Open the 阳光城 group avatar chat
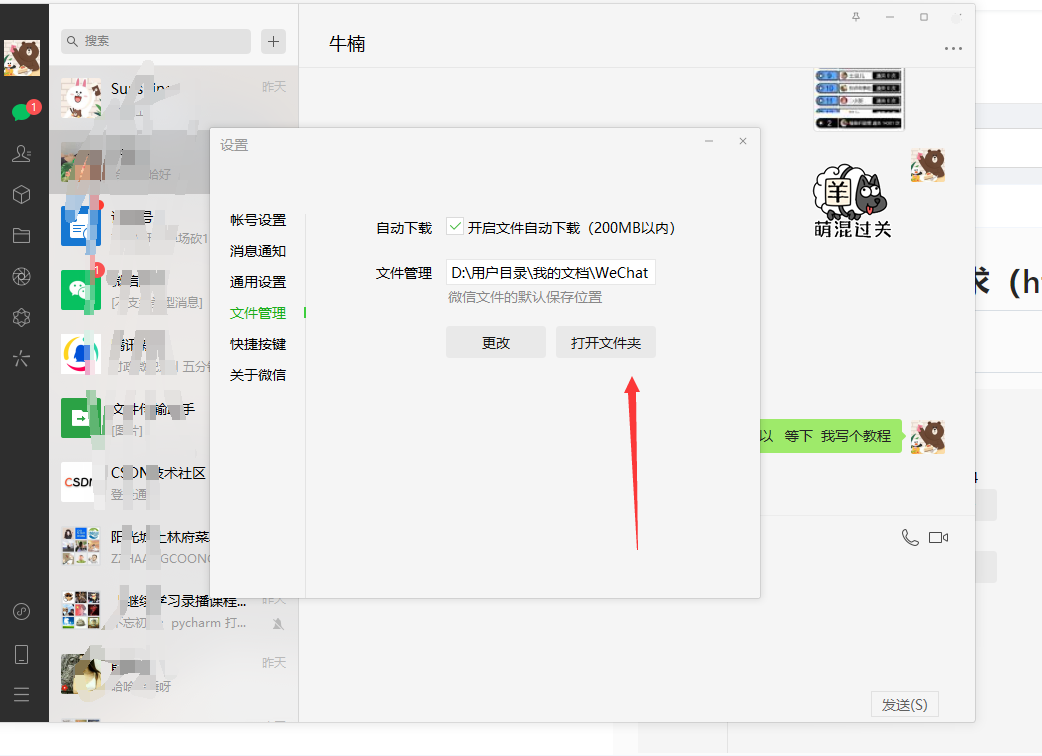The image size is (1042, 756). tap(80, 546)
